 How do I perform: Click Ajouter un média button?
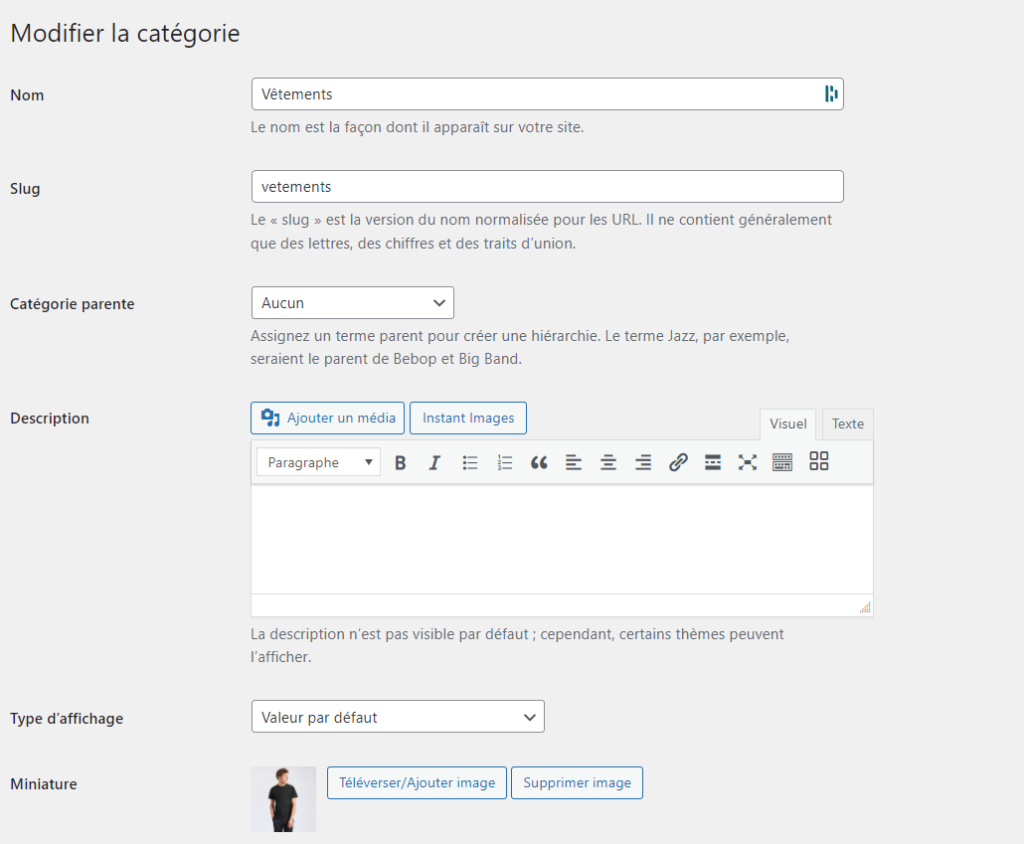(328, 418)
